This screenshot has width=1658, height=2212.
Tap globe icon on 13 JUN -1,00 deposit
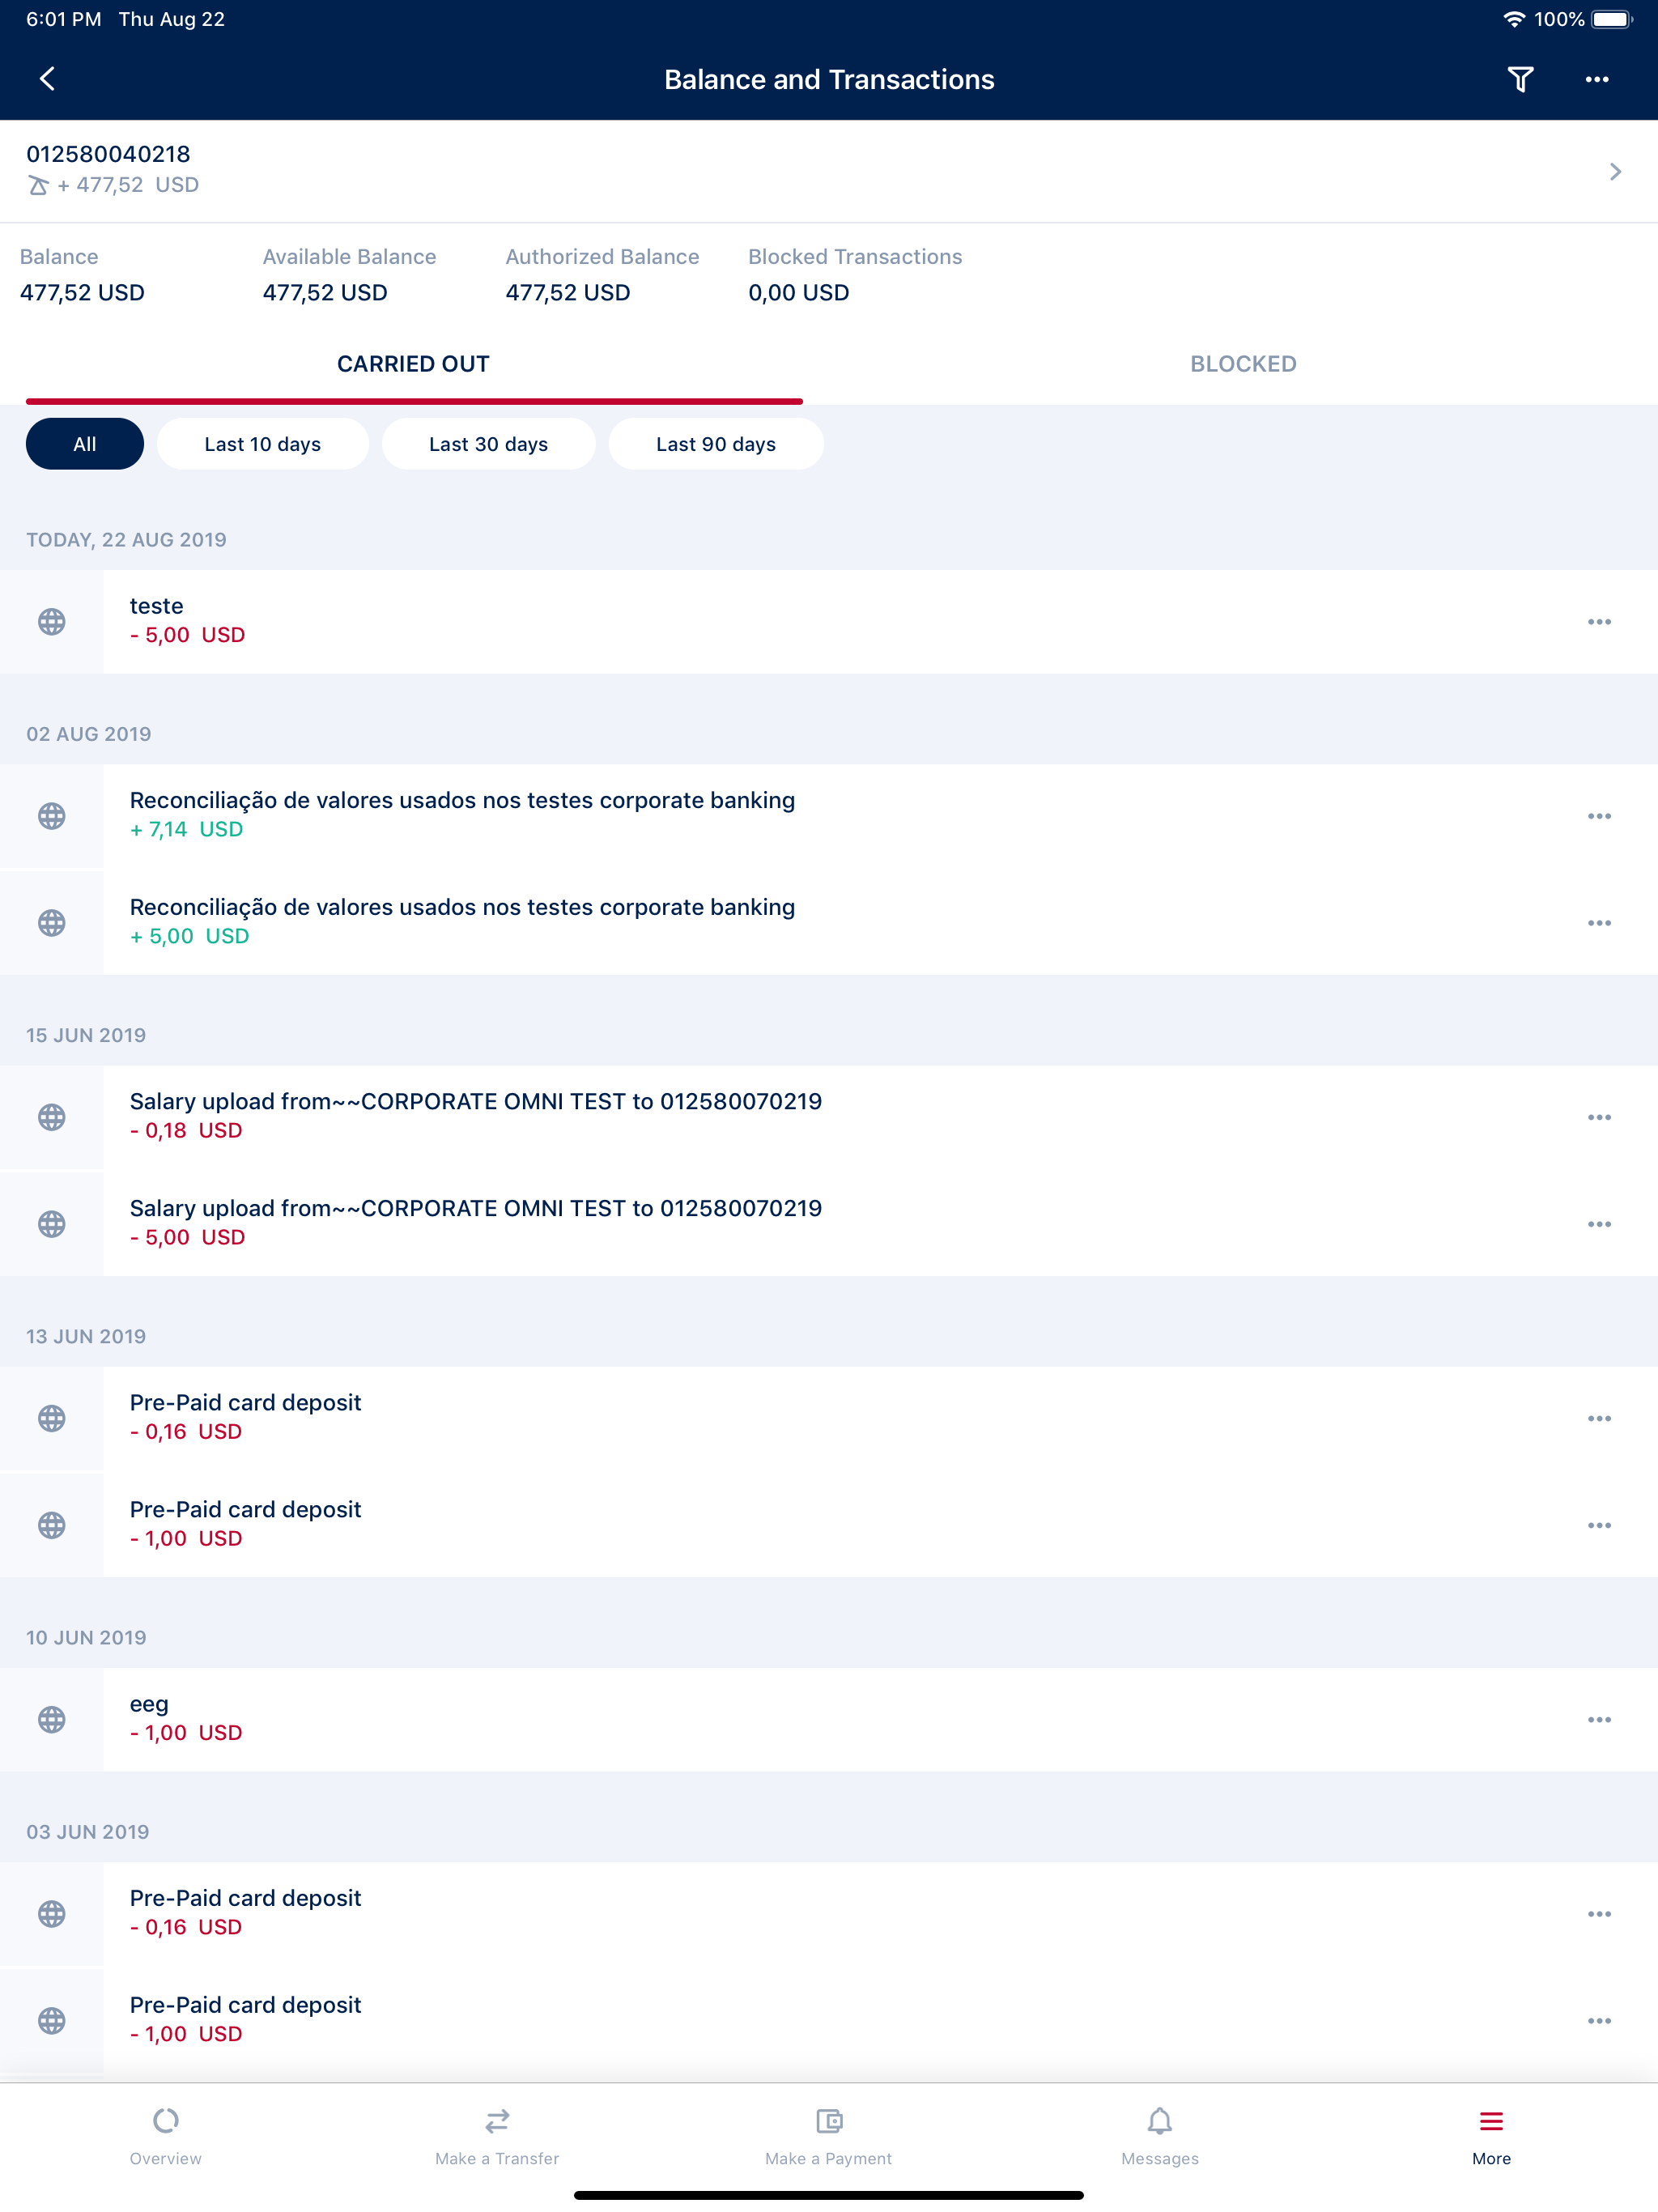(52, 1525)
